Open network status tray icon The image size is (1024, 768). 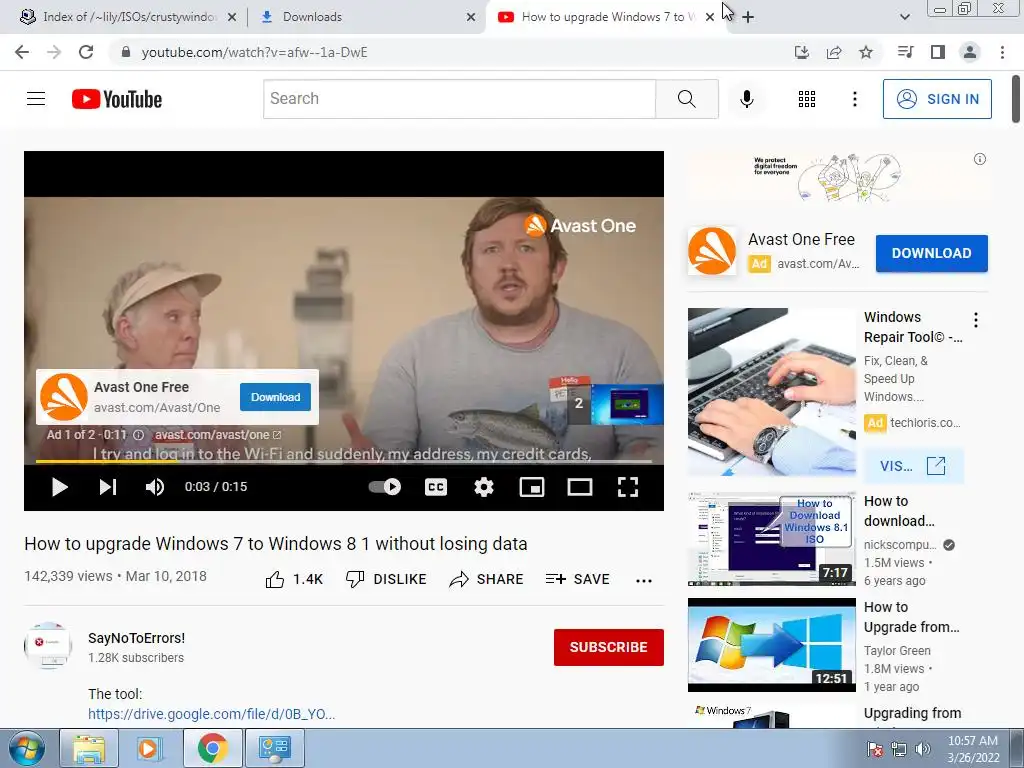899,749
